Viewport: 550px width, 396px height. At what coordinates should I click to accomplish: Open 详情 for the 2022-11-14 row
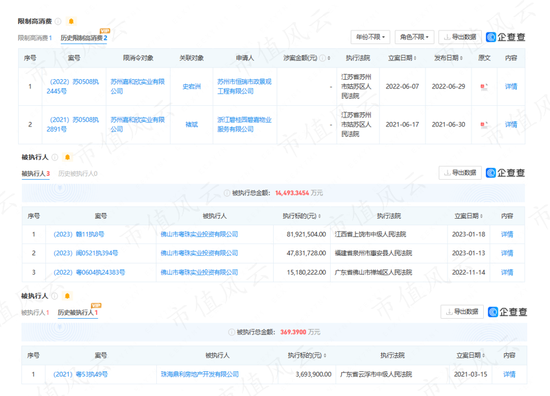click(x=507, y=273)
